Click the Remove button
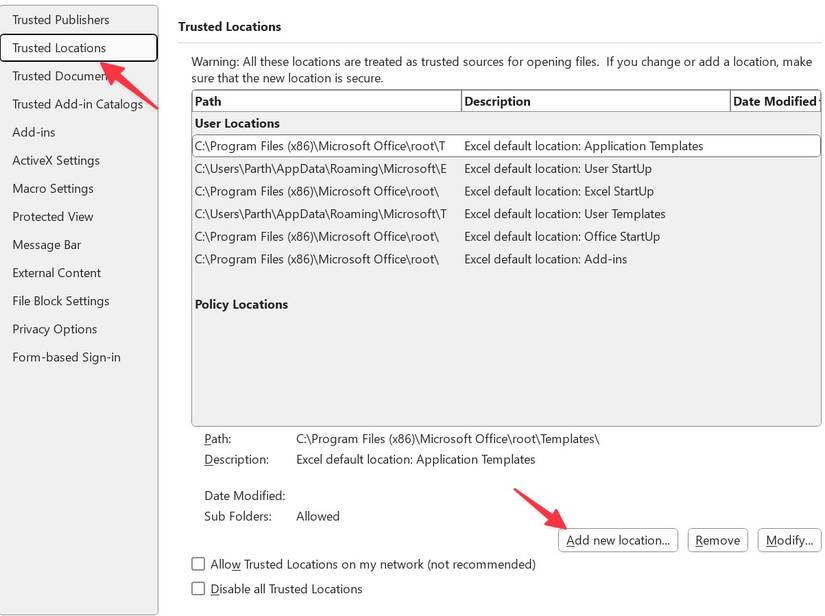Screen dimensions: 825x616 717,540
